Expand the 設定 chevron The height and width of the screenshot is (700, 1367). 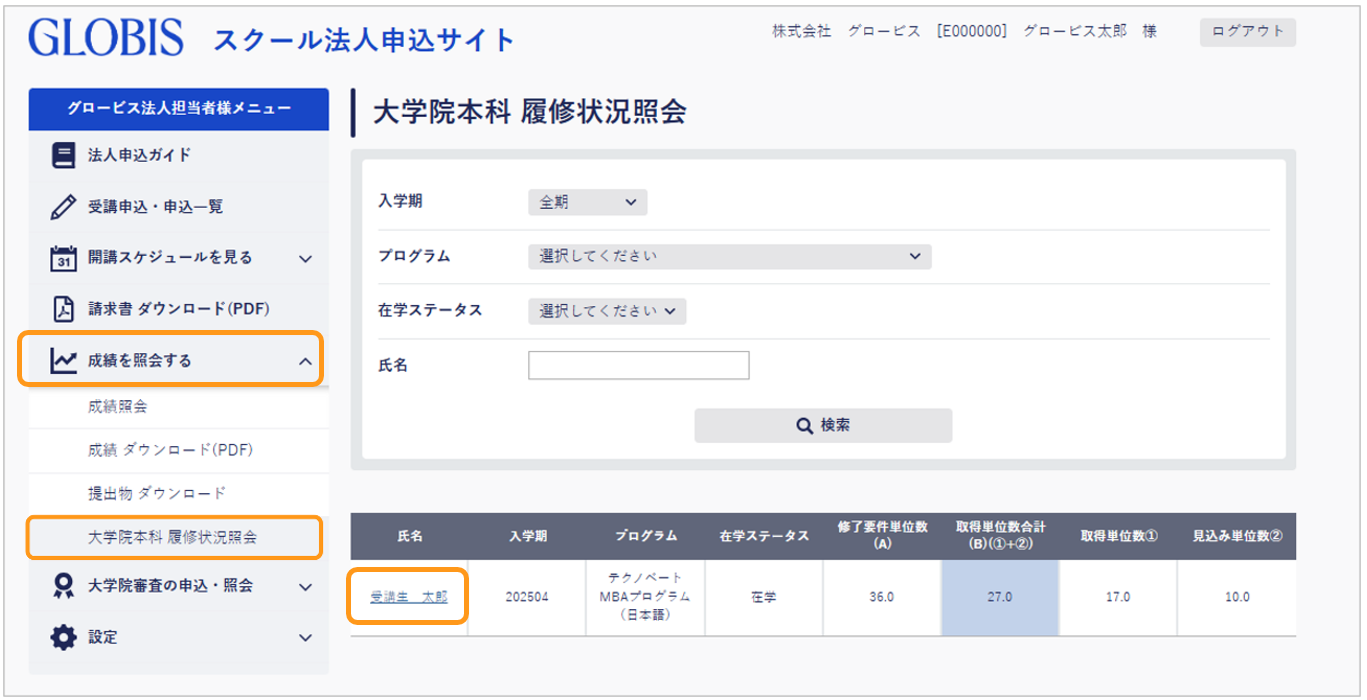[306, 637]
